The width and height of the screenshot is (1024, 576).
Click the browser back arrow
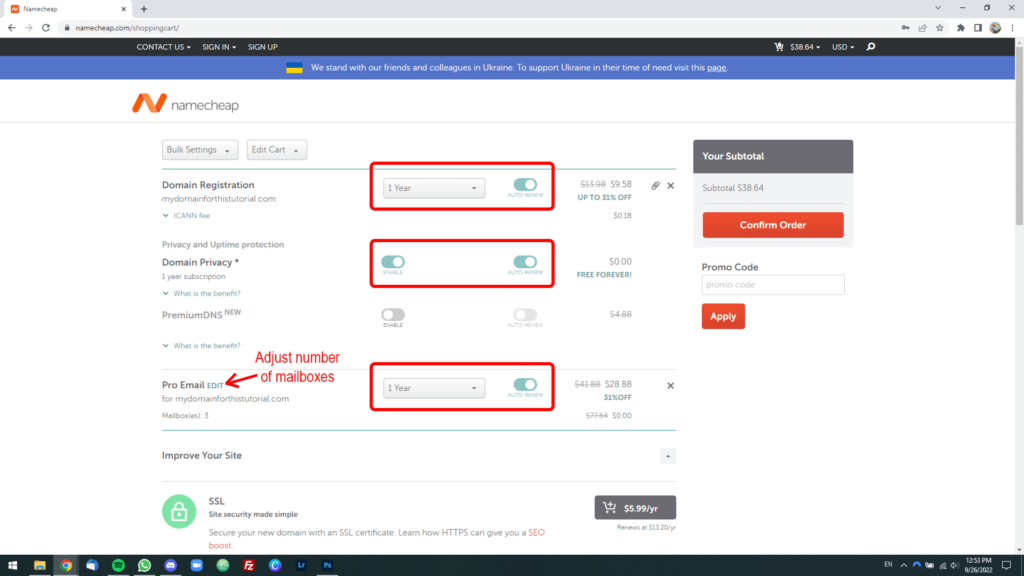pyautogui.click(x=12, y=27)
